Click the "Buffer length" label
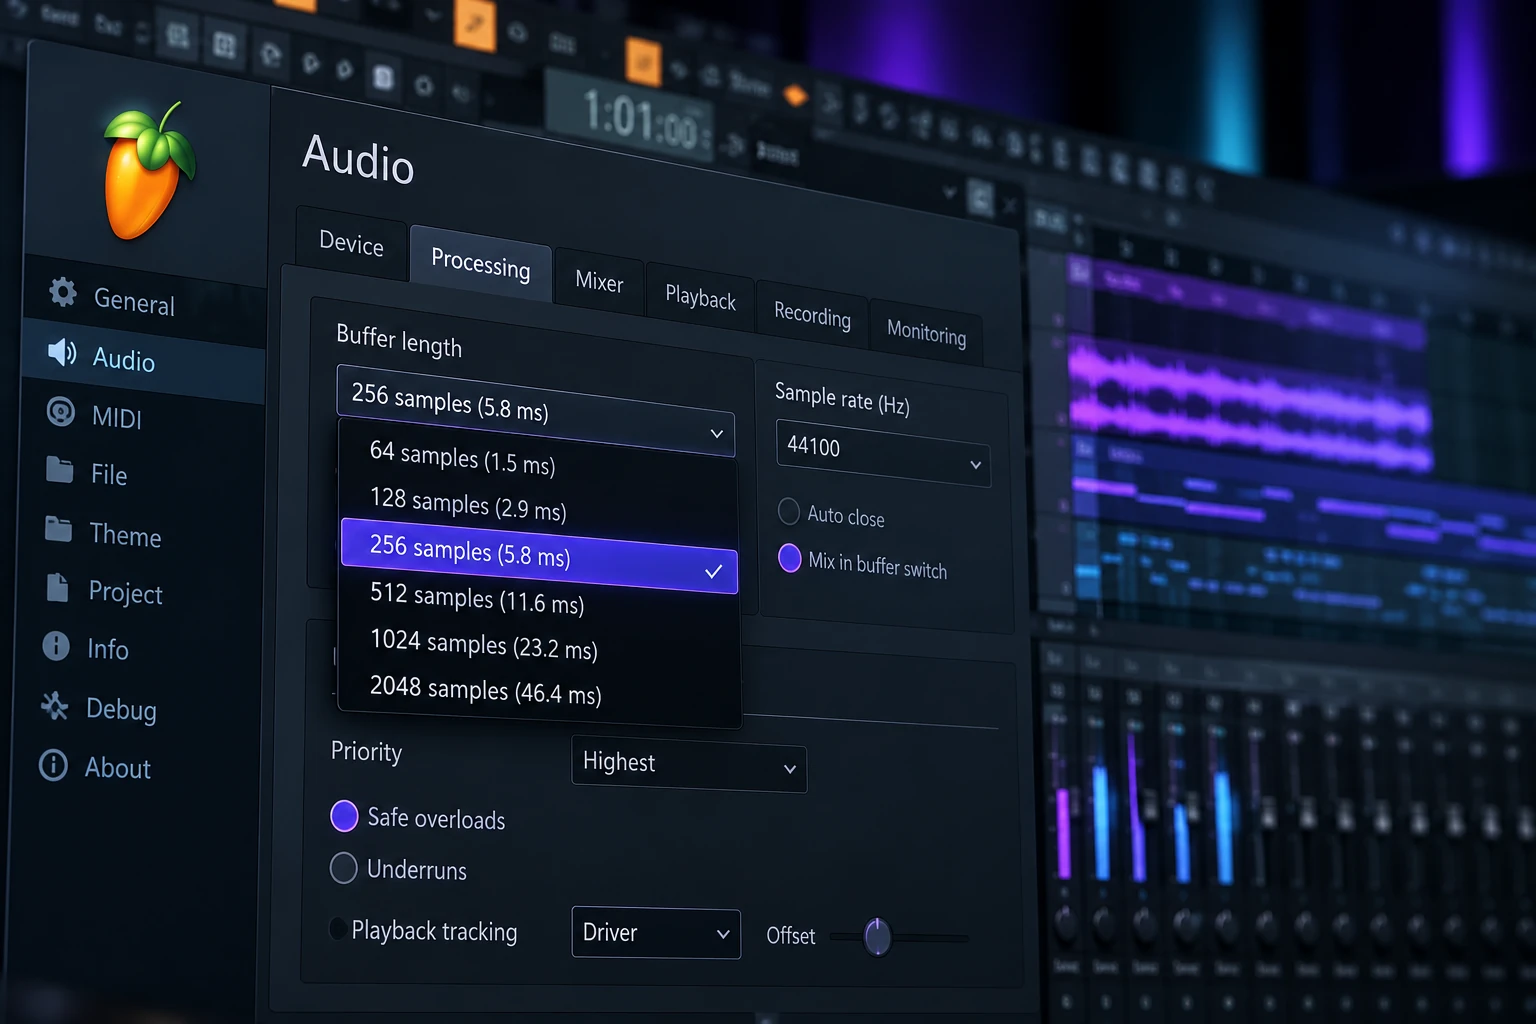This screenshot has height=1024, width=1536. (x=399, y=341)
